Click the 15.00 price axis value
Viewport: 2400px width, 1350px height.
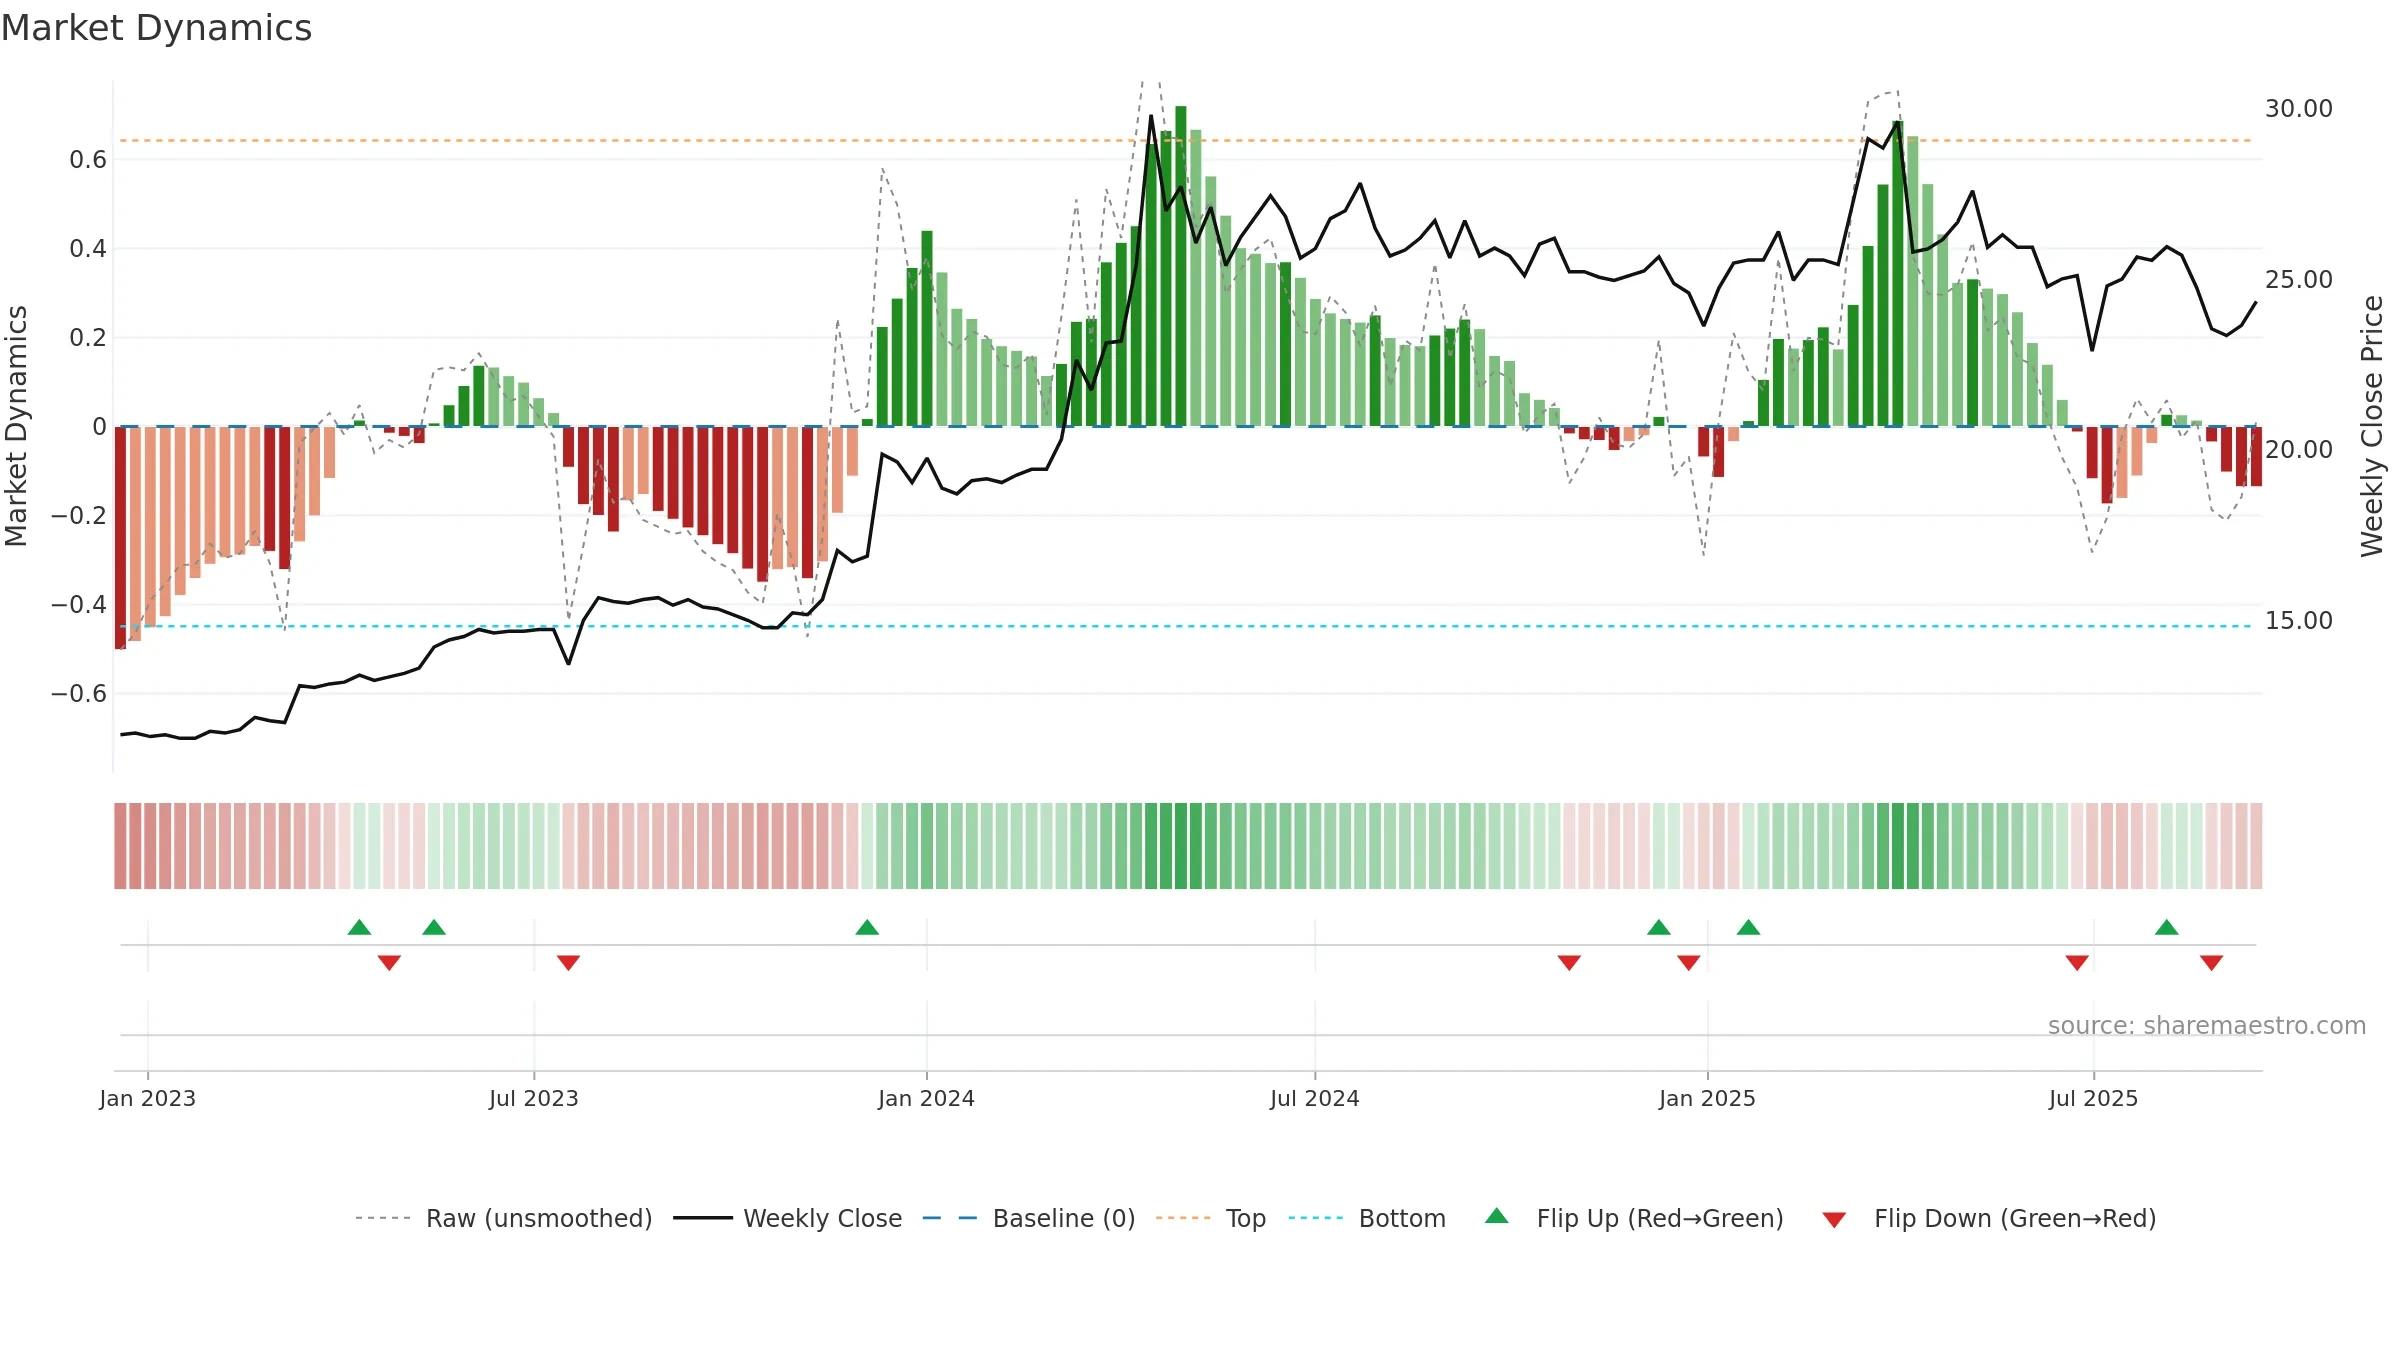[x=2299, y=620]
